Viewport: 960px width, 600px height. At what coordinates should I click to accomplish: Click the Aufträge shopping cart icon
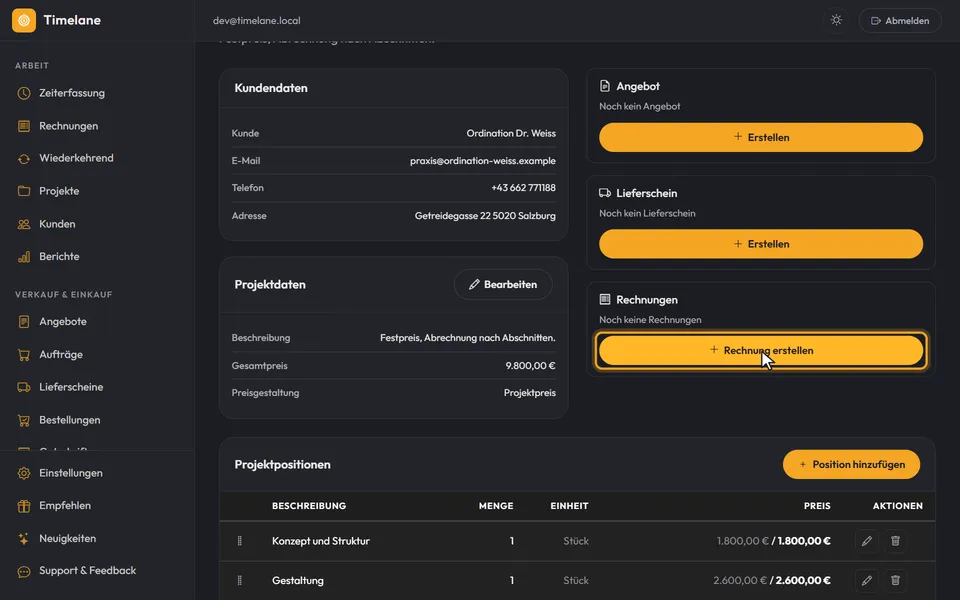(24, 354)
